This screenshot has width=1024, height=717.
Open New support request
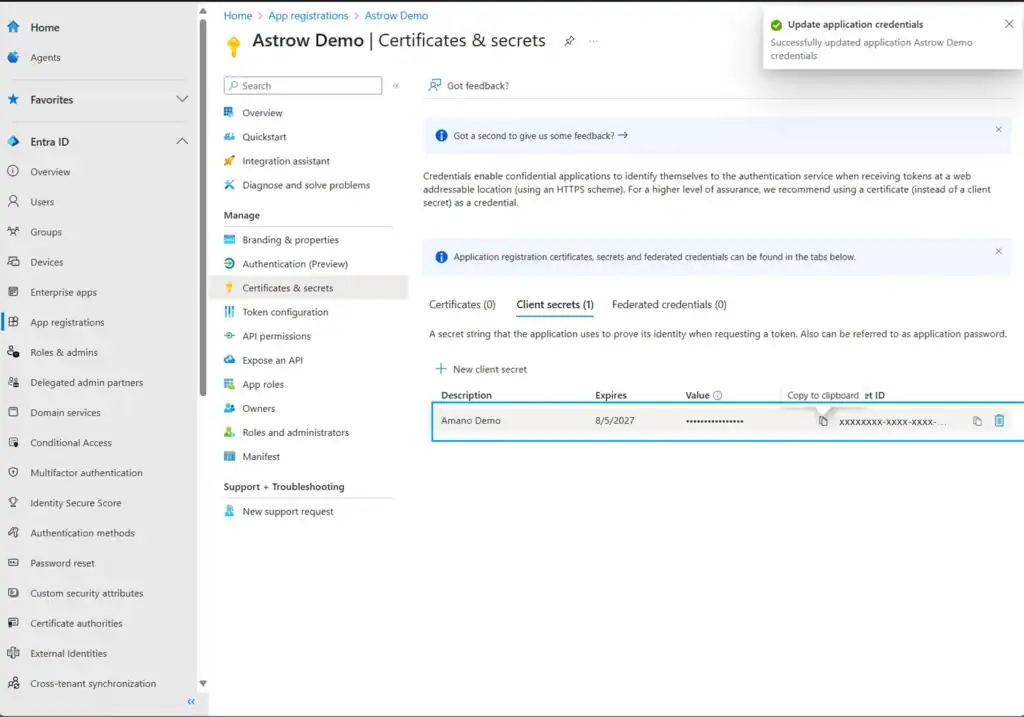(x=287, y=511)
